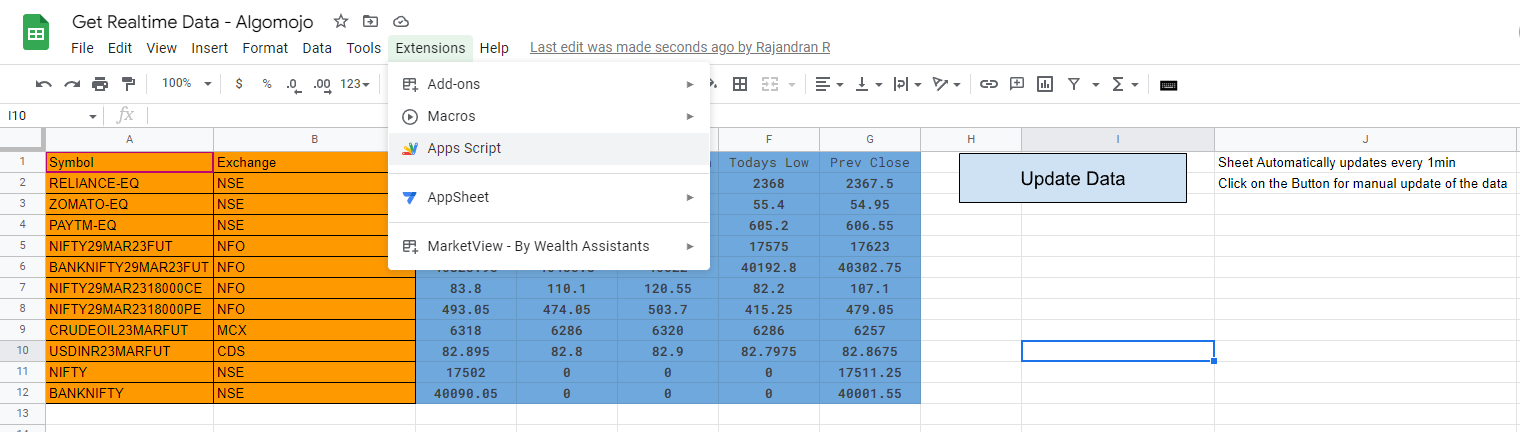Select the CRUDEOIL23MARFUT cell
Screen dimensions: 1520x432
coord(130,330)
